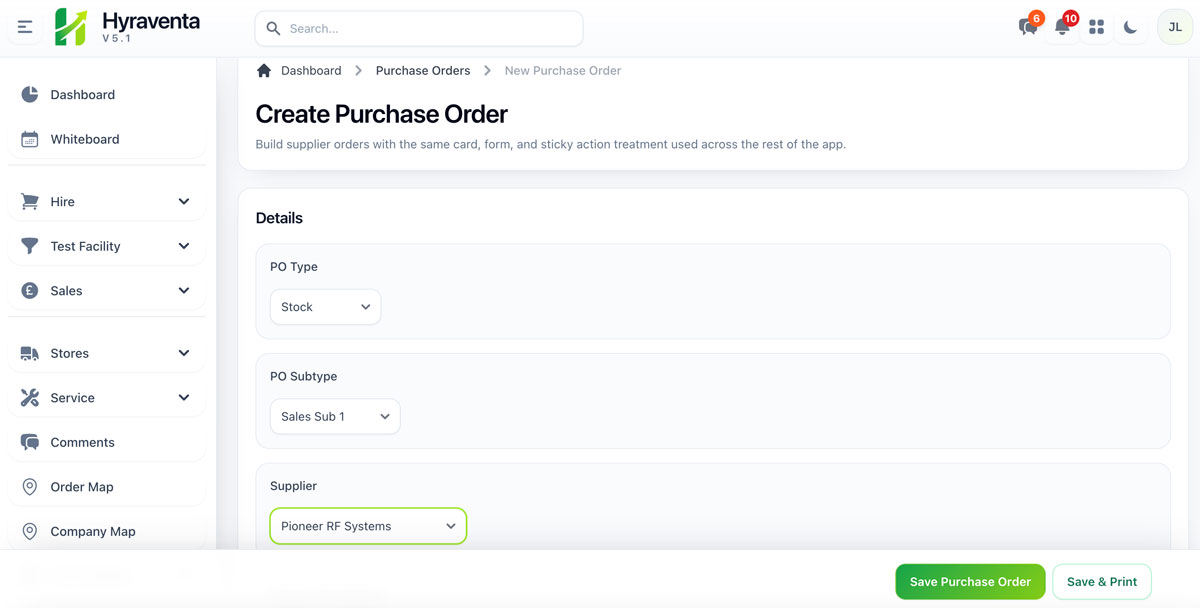Click the Comments speech bubble icon

(30, 442)
